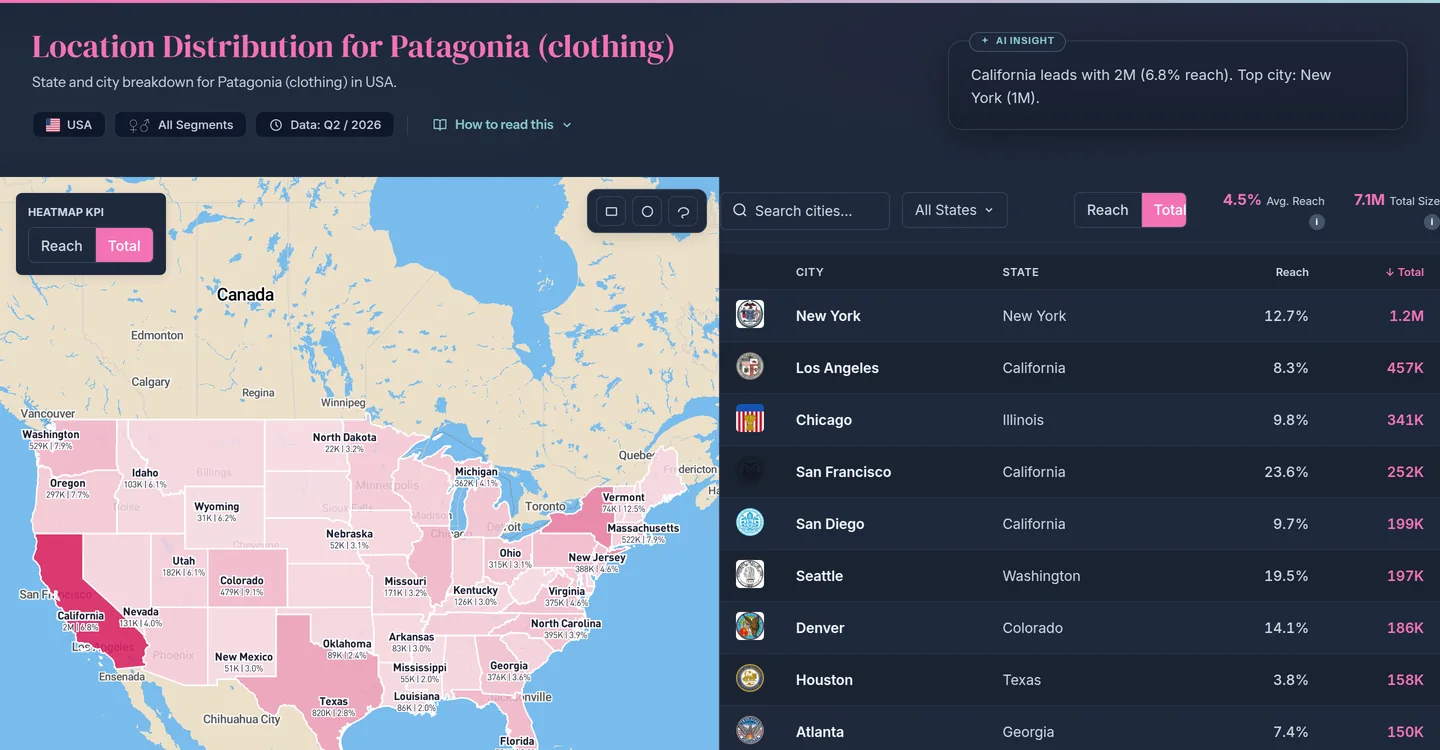
Task: Click the search magnifier icon
Action: pyautogui.click(x=740, y=210)
